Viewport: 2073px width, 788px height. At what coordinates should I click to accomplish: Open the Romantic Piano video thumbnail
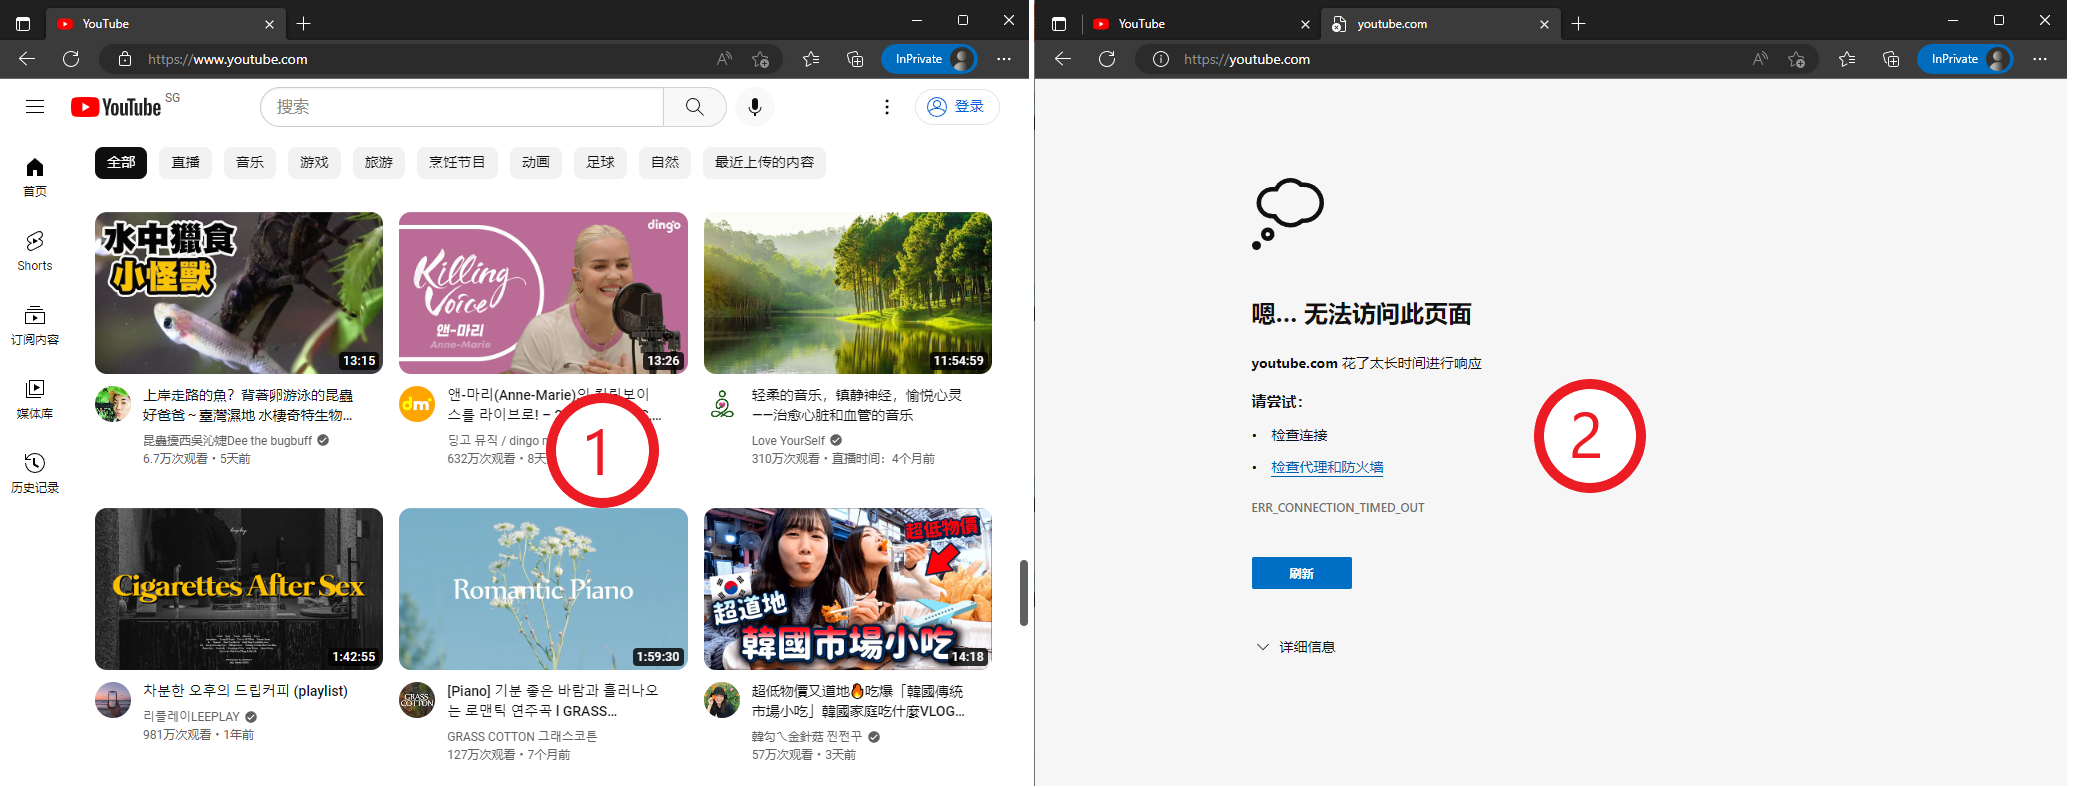coord(543,588)
